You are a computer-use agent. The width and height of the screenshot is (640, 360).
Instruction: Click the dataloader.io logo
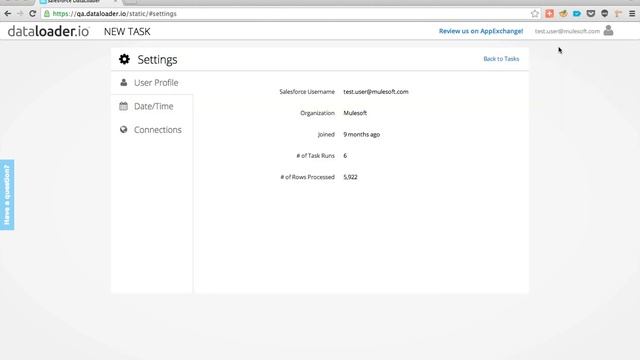point(48,31)
